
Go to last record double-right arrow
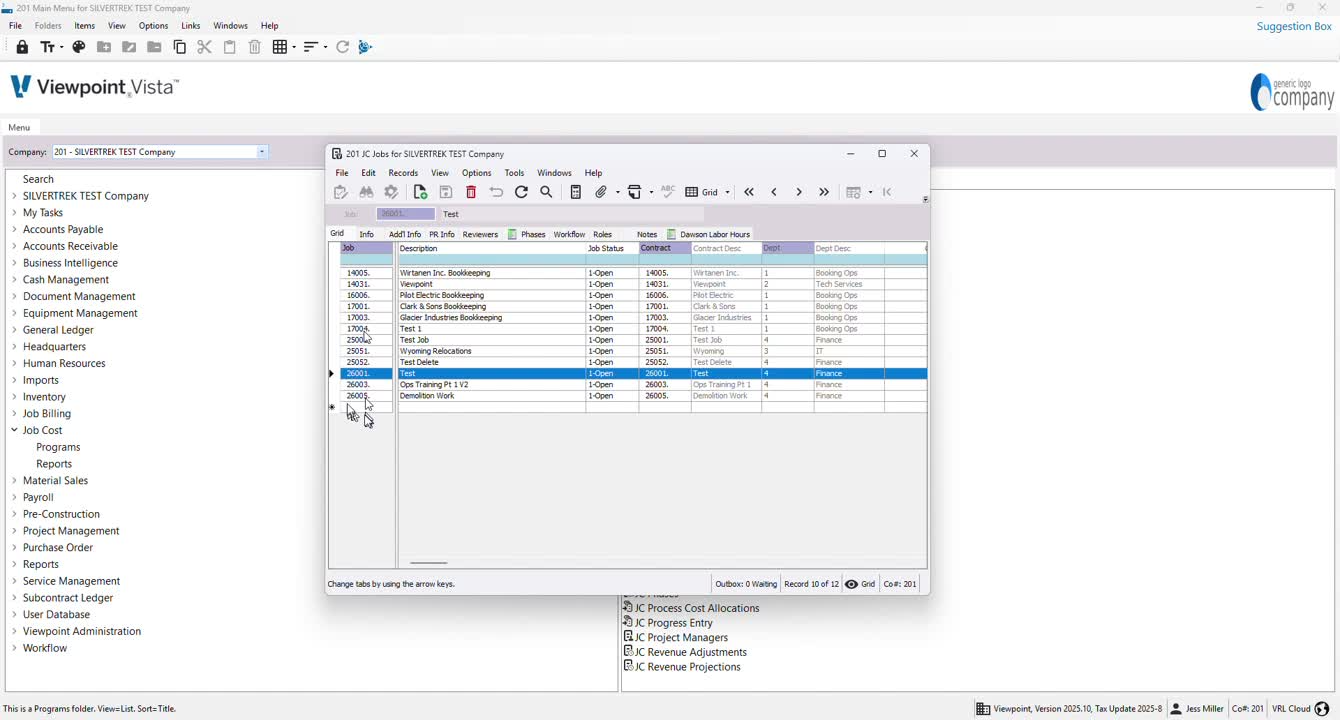coord(824,192)
